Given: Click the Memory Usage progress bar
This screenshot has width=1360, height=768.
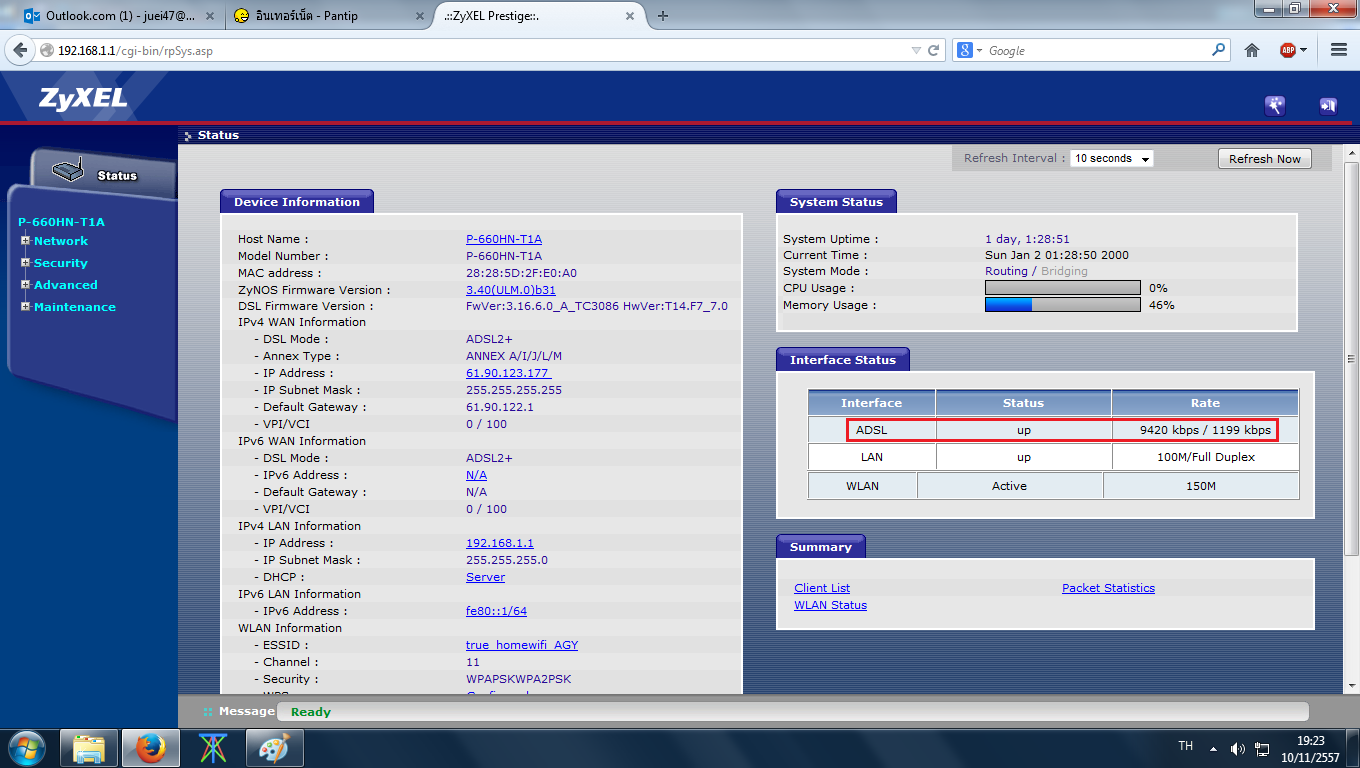Looking at the screenshot, I should (x=1062, y=305).
